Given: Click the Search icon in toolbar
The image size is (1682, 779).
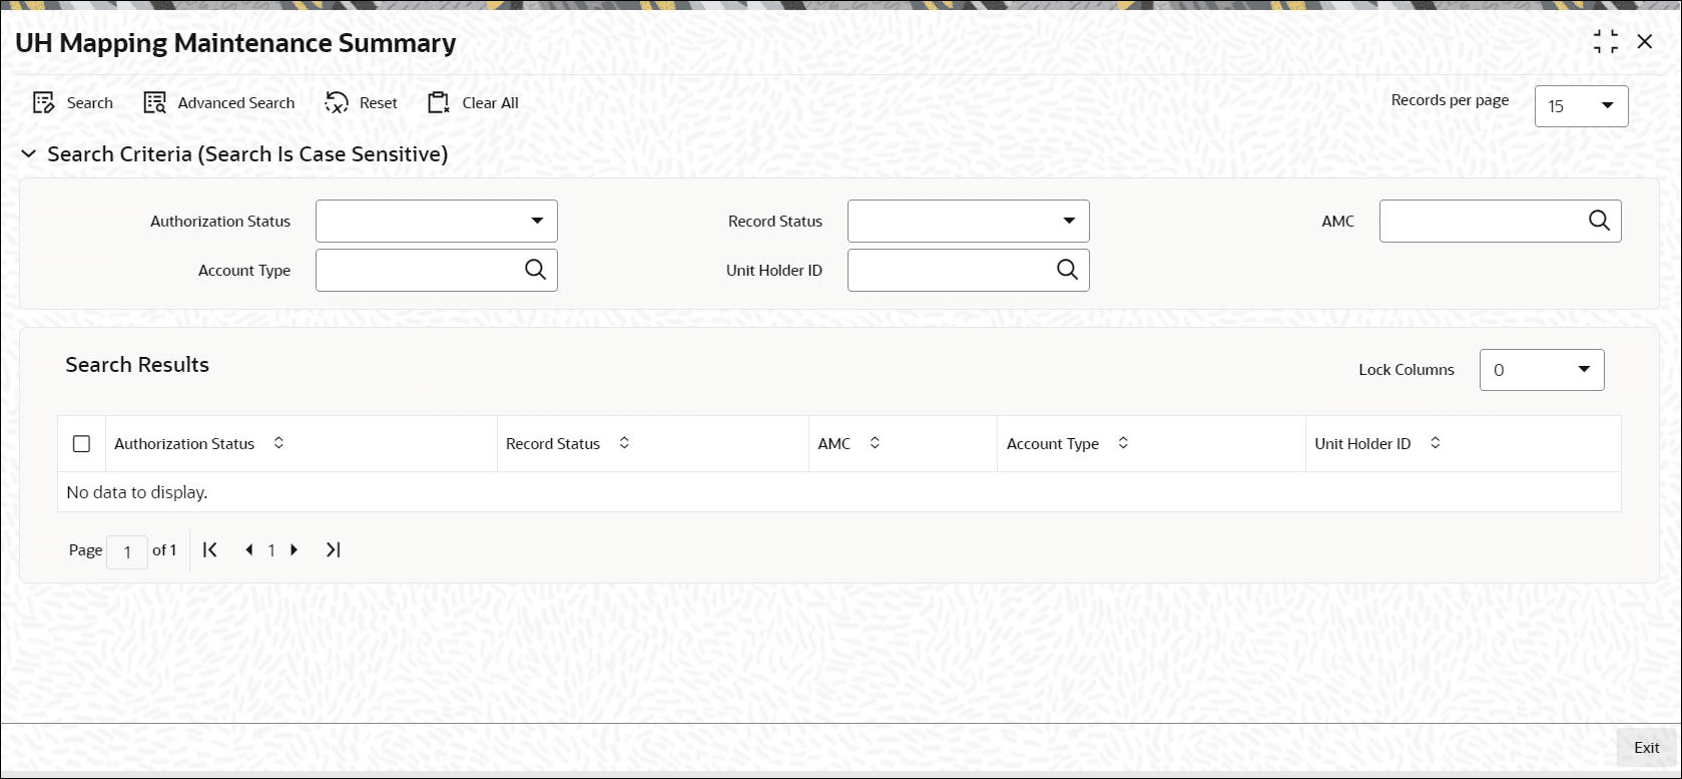Looking at the screenshot, I should (x=44, y=103).
